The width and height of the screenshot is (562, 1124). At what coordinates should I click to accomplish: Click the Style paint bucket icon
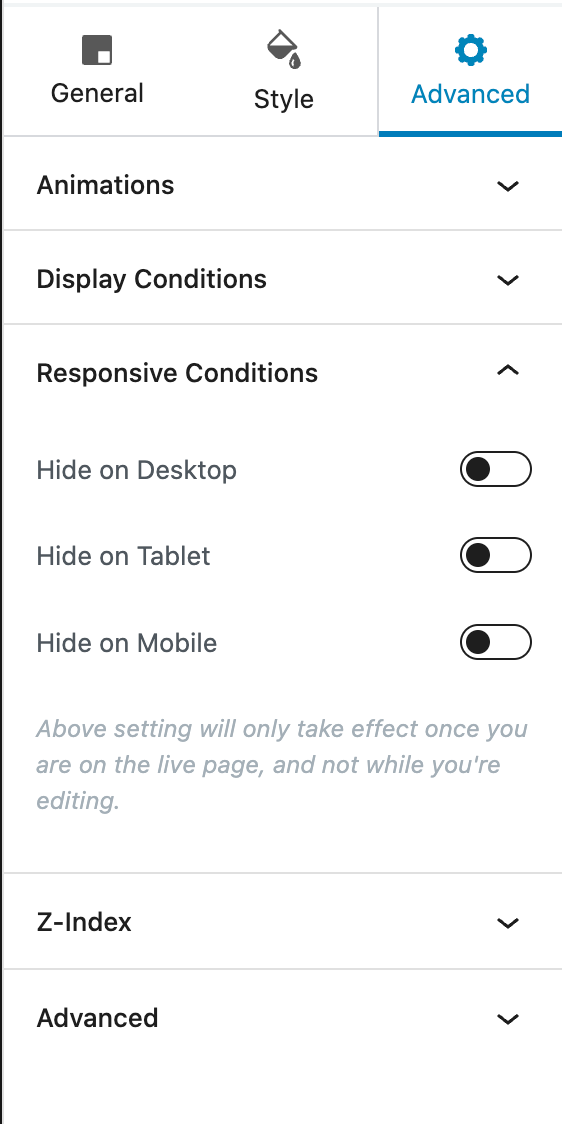pyautogui.click(x=284, y=49)
